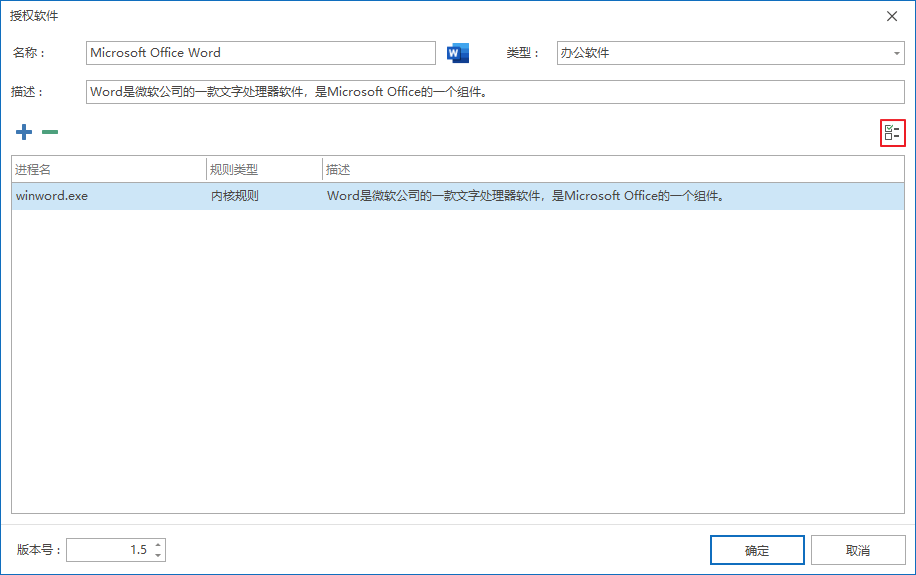
Task: Click the 内核规则 rule type cell
Action: [x=265, y=196]
